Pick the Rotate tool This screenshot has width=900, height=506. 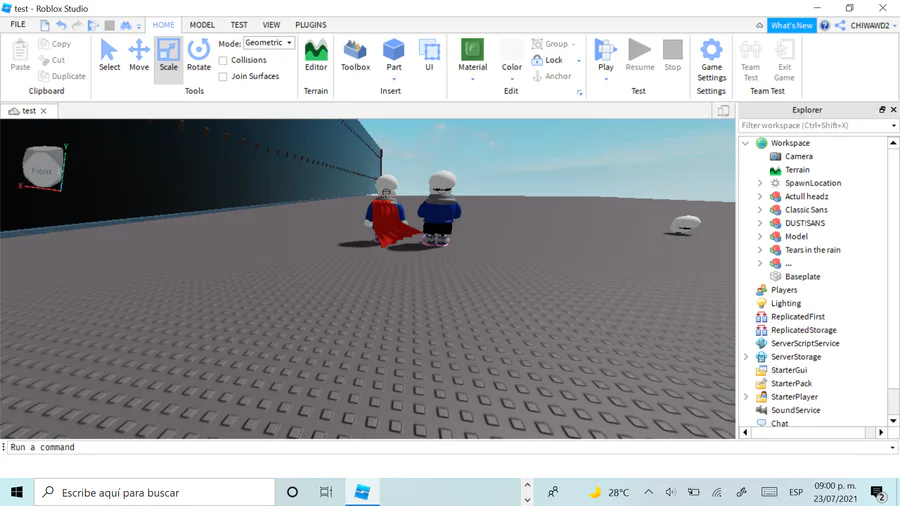click(199, 55)
